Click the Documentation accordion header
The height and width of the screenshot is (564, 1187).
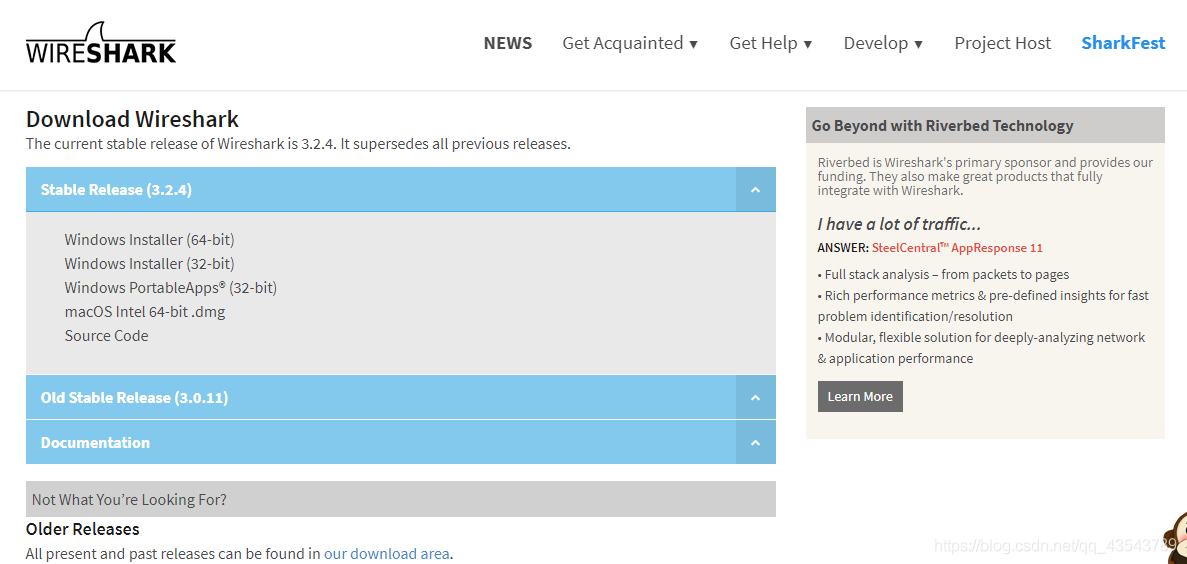point(400,442)
